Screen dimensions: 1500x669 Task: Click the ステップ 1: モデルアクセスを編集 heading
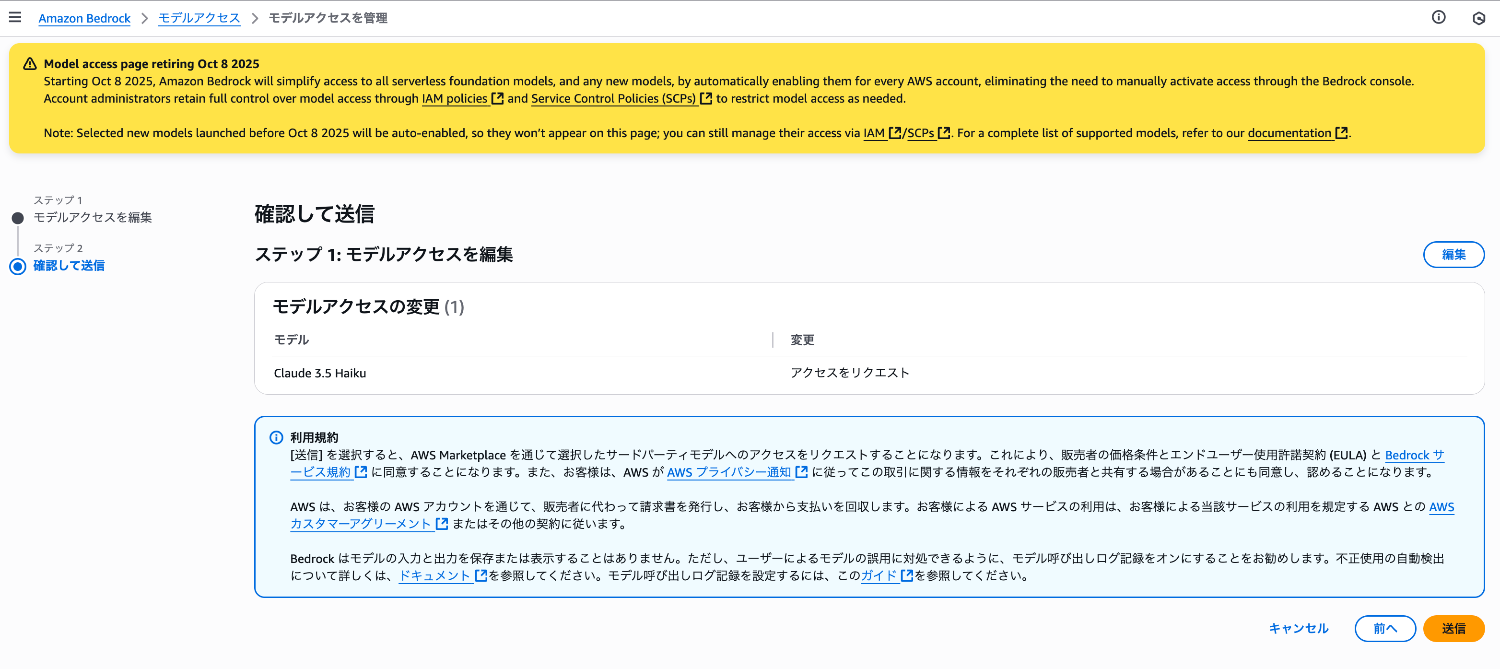pyautogui.click(x=384, y=255)
